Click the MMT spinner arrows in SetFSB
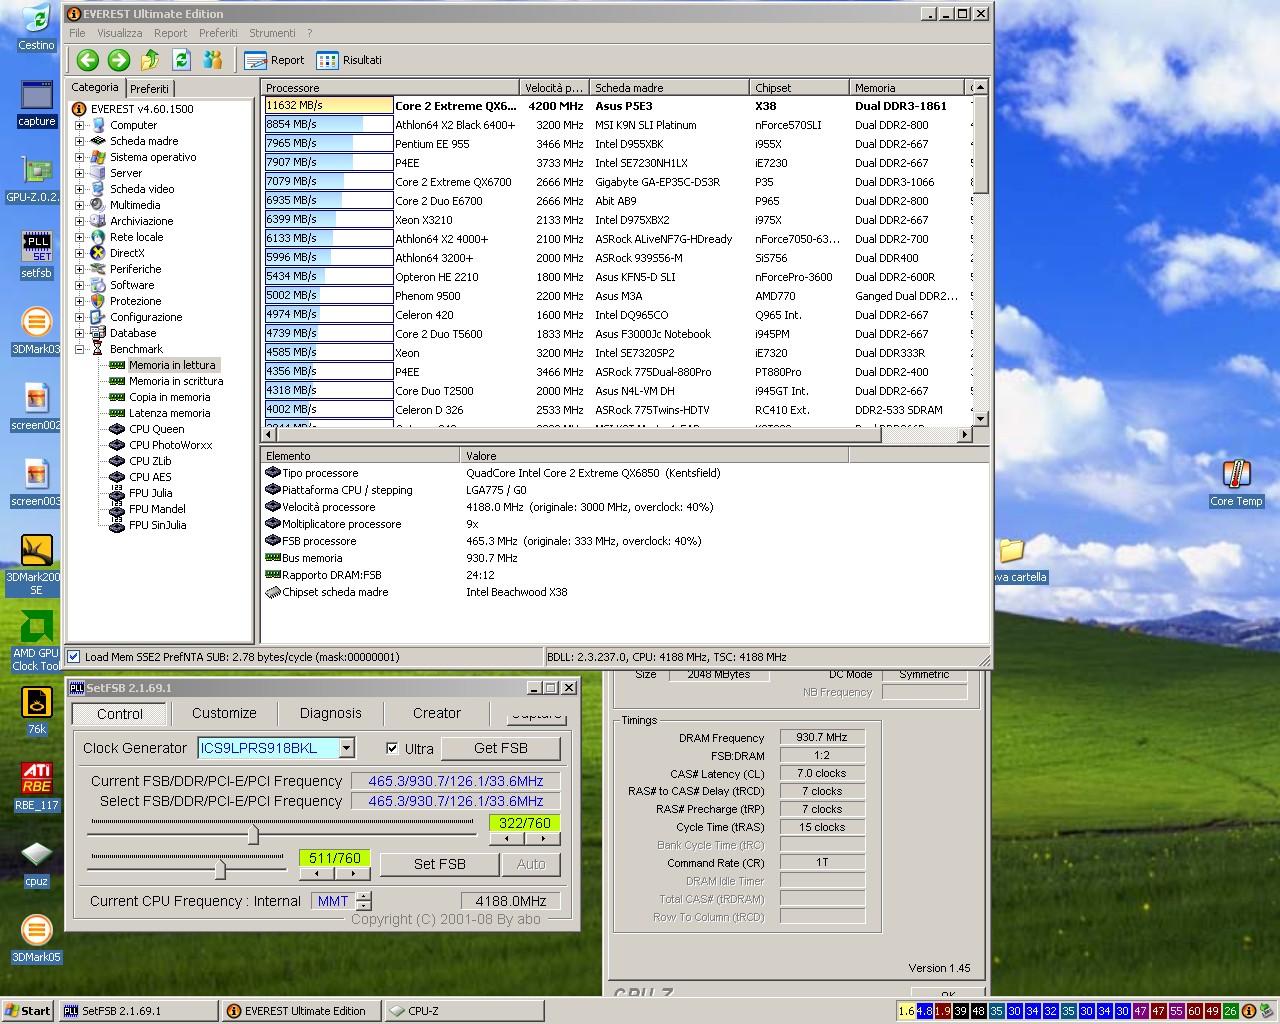The image size is (1280, 1024). [364, 901]
